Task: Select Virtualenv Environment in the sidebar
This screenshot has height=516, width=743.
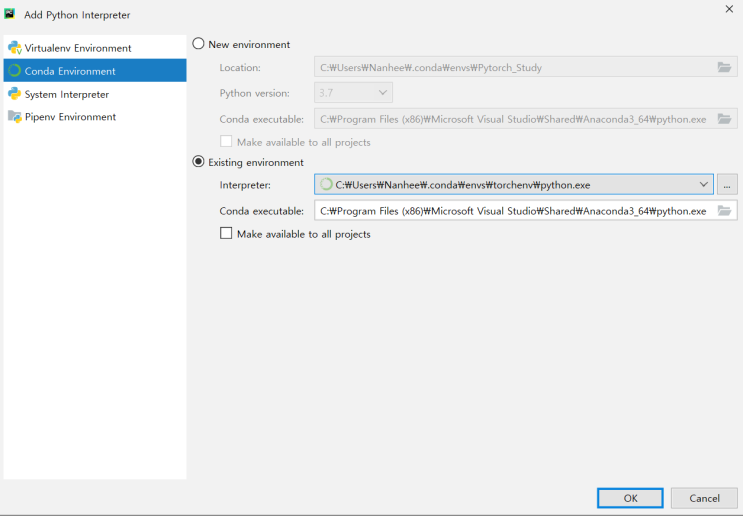Action: tap(95, 48)
